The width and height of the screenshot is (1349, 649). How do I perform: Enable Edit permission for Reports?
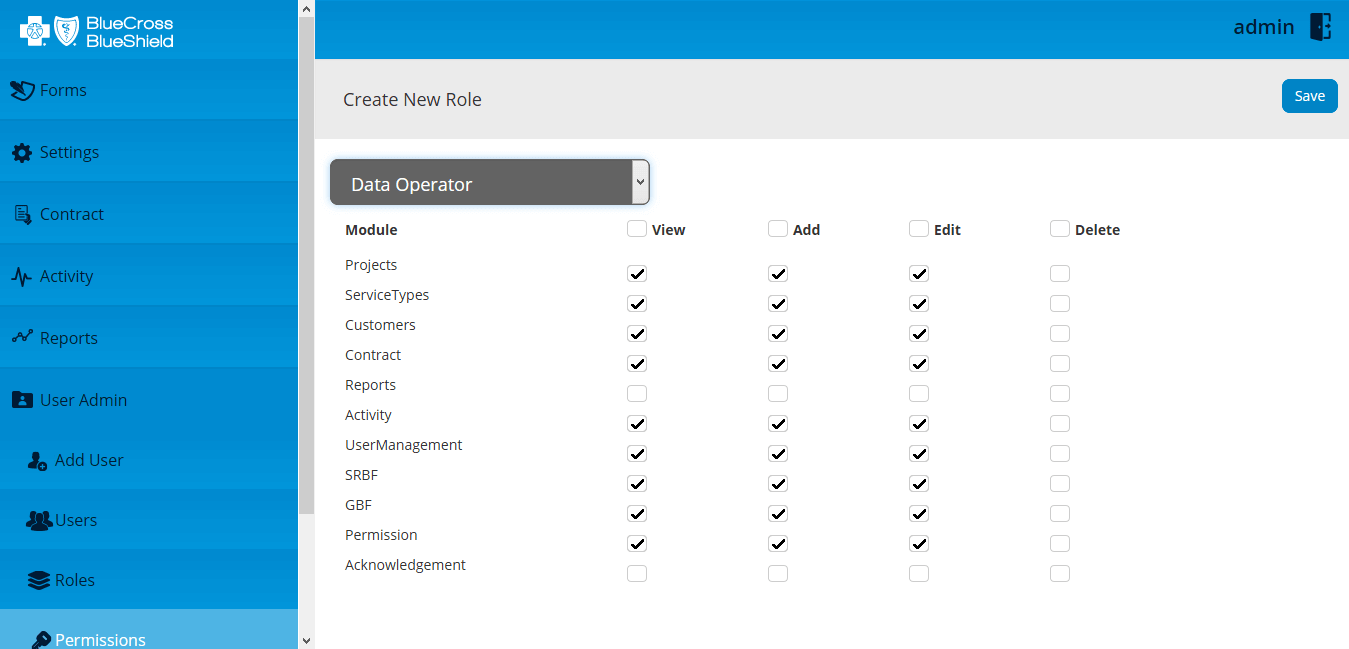click(x=919, y=393)
